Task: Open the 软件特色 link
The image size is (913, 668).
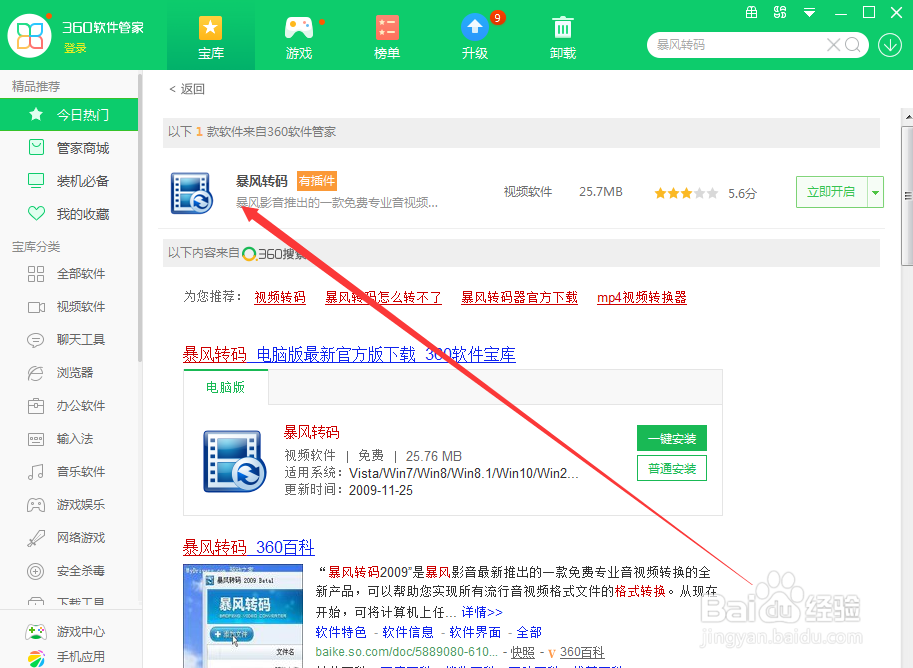Action: (341, 632)
